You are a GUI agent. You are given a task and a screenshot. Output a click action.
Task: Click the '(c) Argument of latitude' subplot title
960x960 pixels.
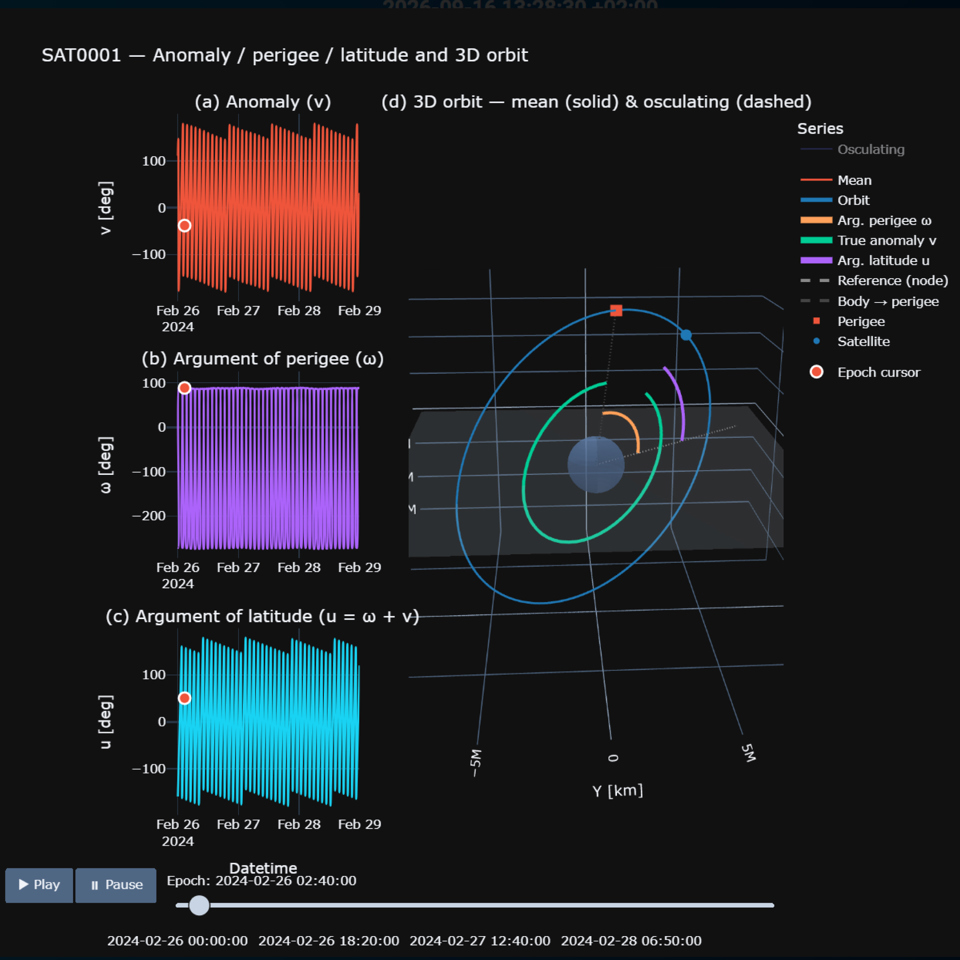pos(262,616)
